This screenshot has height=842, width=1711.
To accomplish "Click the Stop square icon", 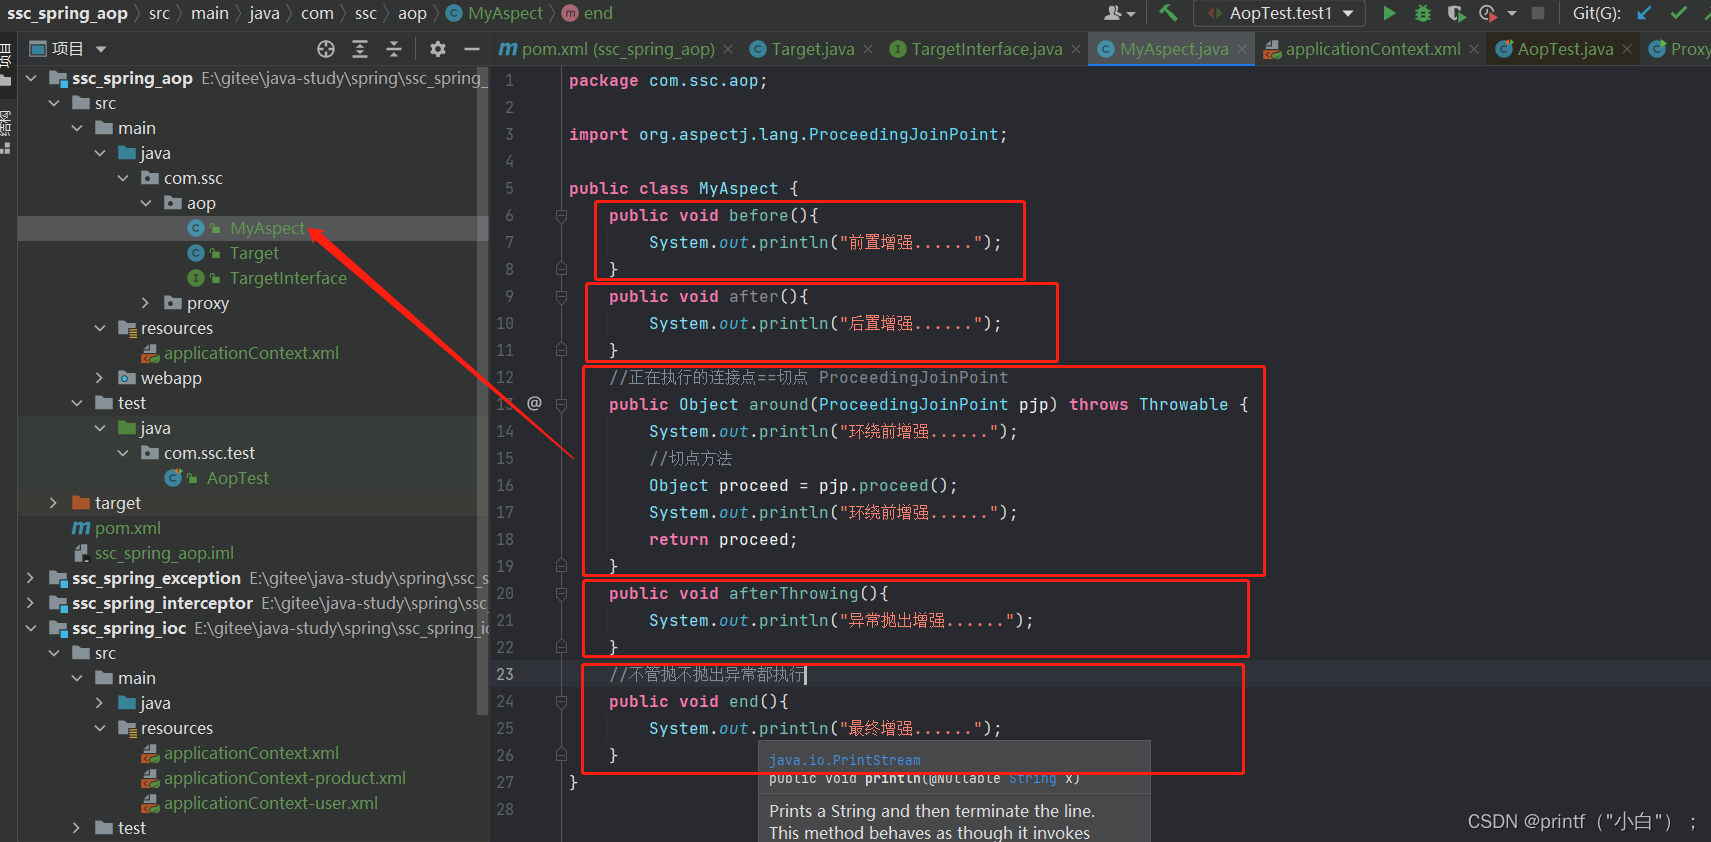I will click(x=1538, y=13).
